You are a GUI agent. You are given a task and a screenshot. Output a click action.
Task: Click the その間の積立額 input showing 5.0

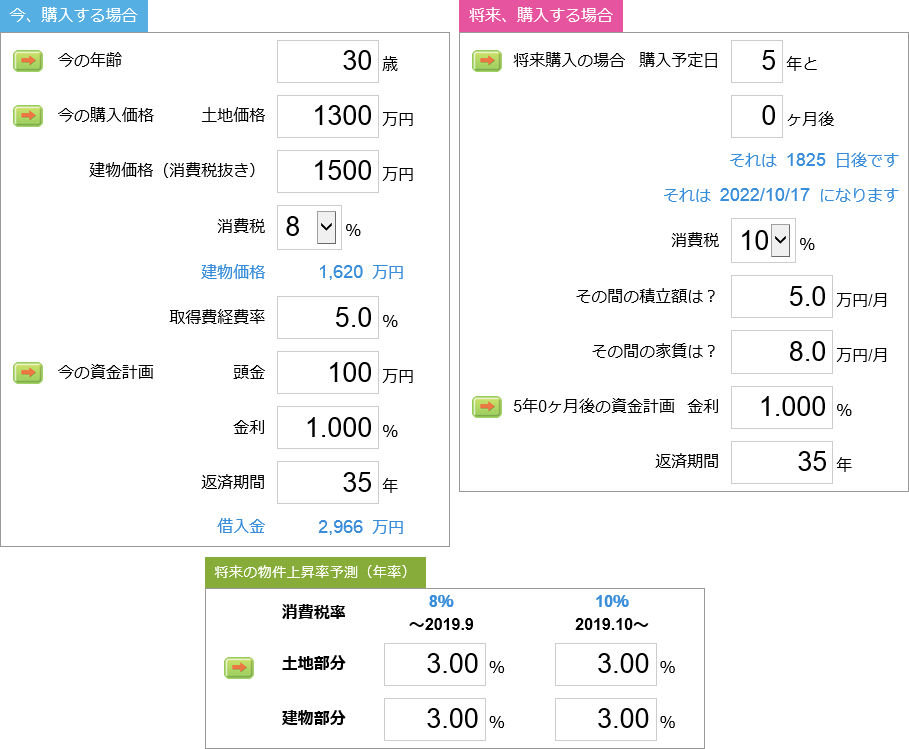click(x=781, y=297)
